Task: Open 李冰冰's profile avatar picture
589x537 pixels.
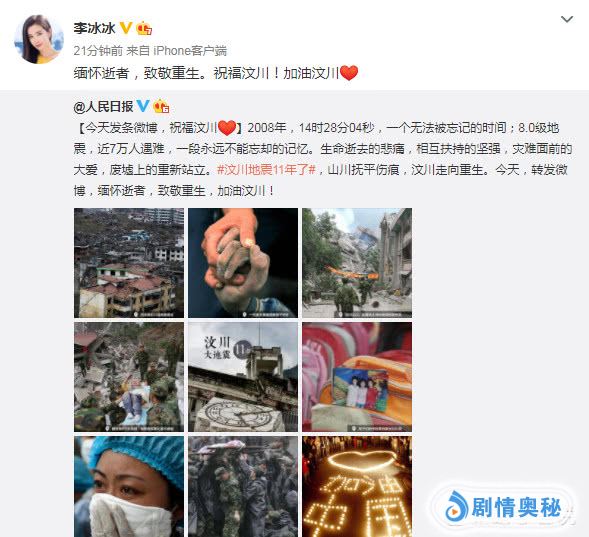Action: coord(39,39)
